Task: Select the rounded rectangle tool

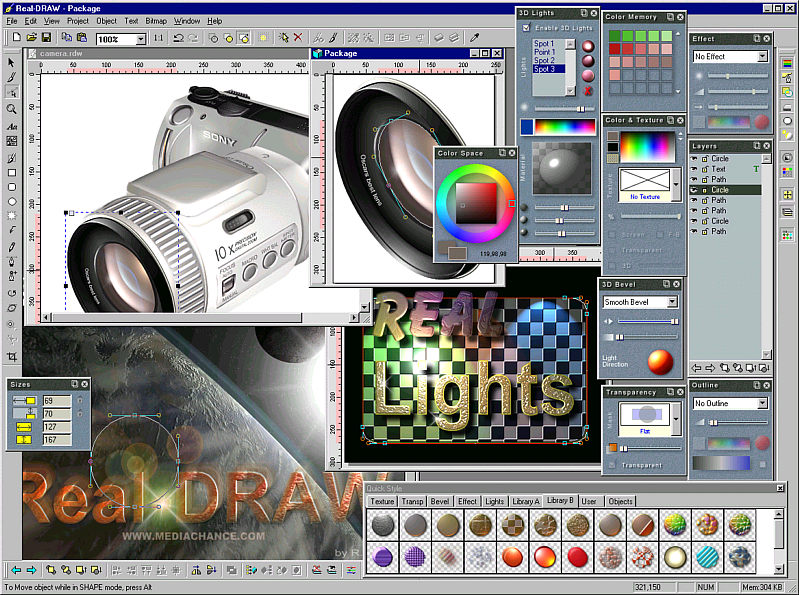Action: (x=12, y=187)
